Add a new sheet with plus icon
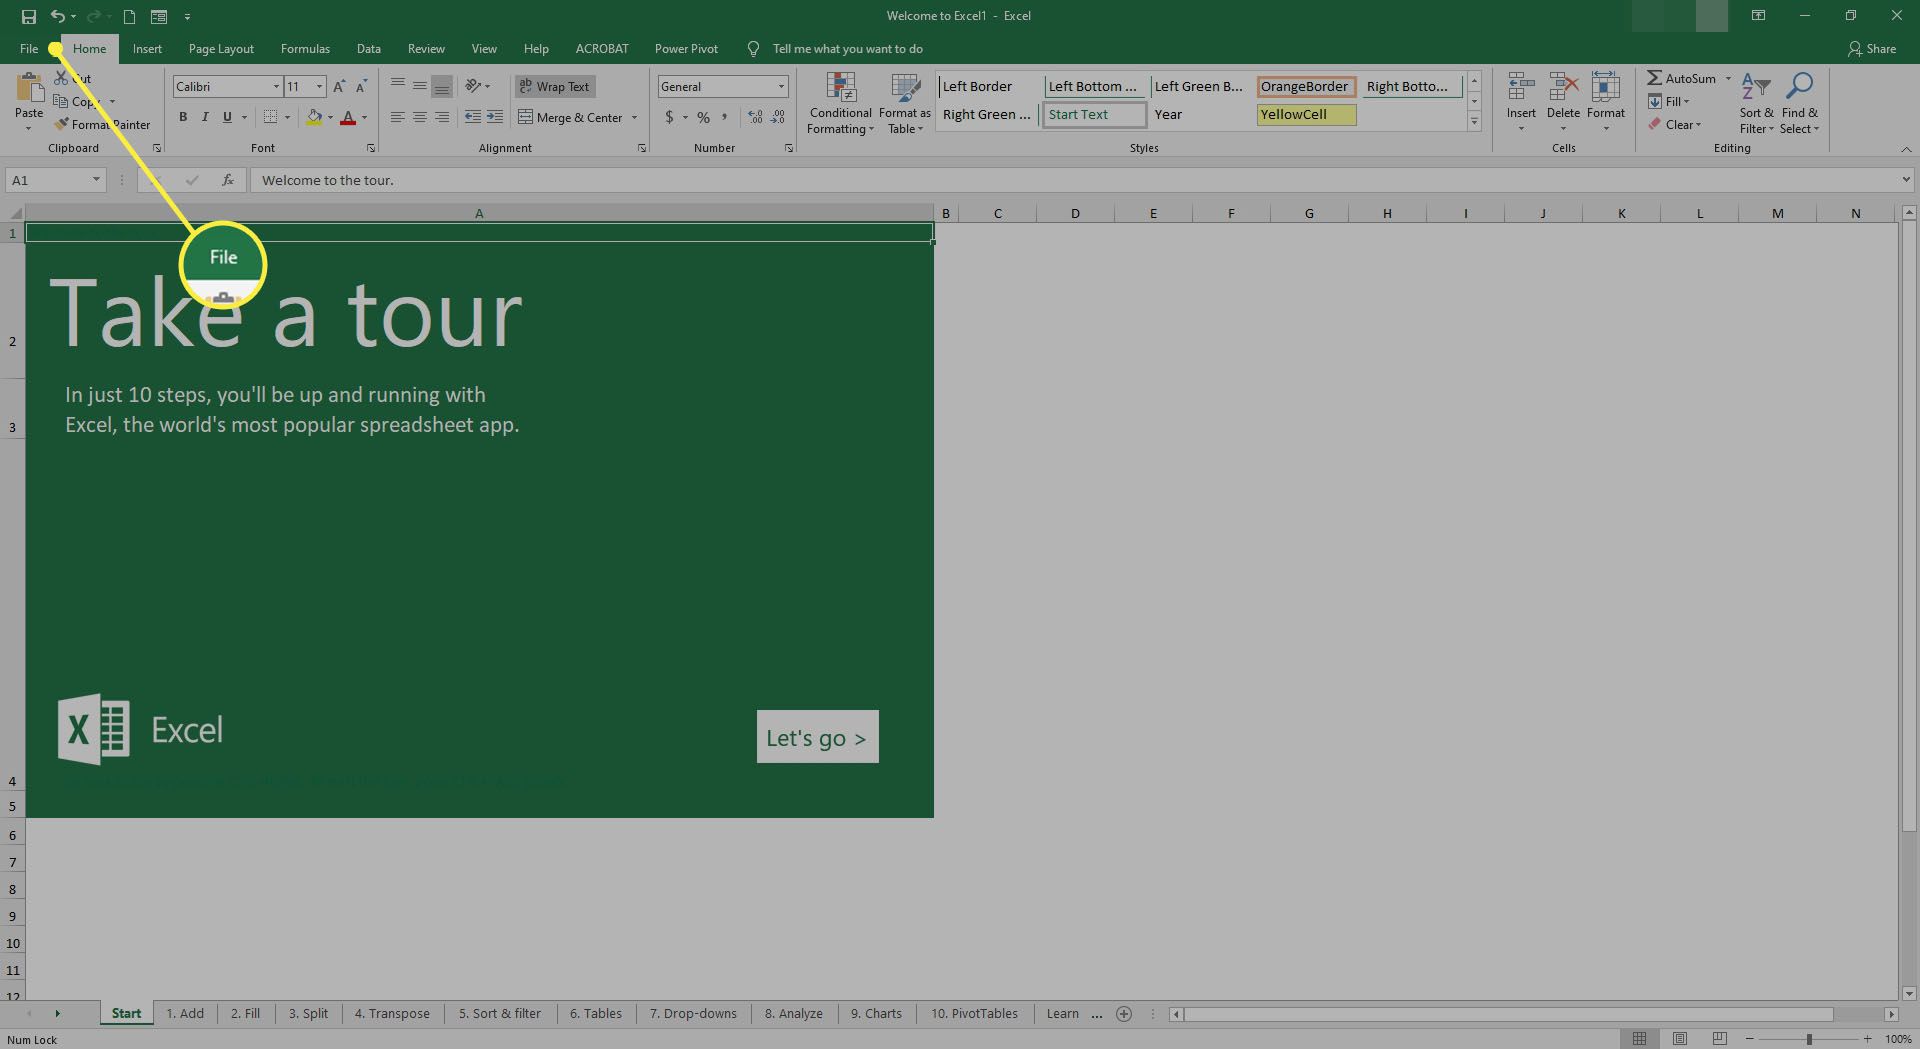Viewport: 1920px width, 1049px height. [x=1124, y=1014]
